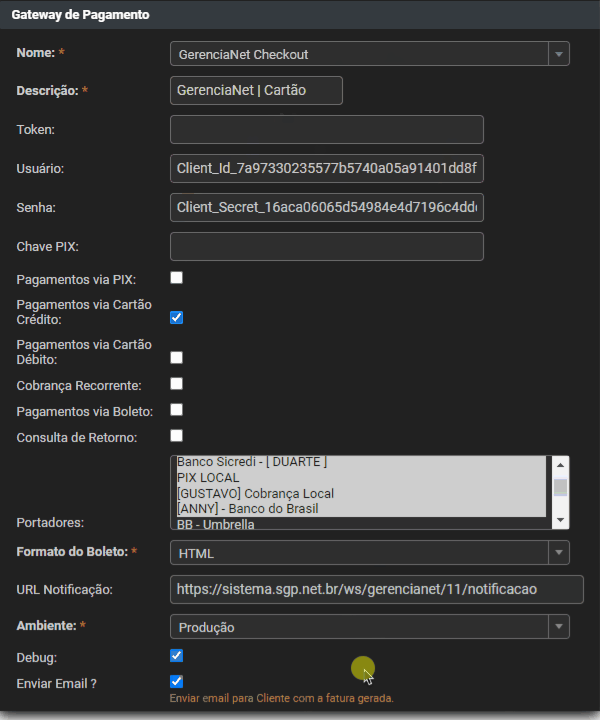Open the Nome gateway dropdown

coord(369,53)
